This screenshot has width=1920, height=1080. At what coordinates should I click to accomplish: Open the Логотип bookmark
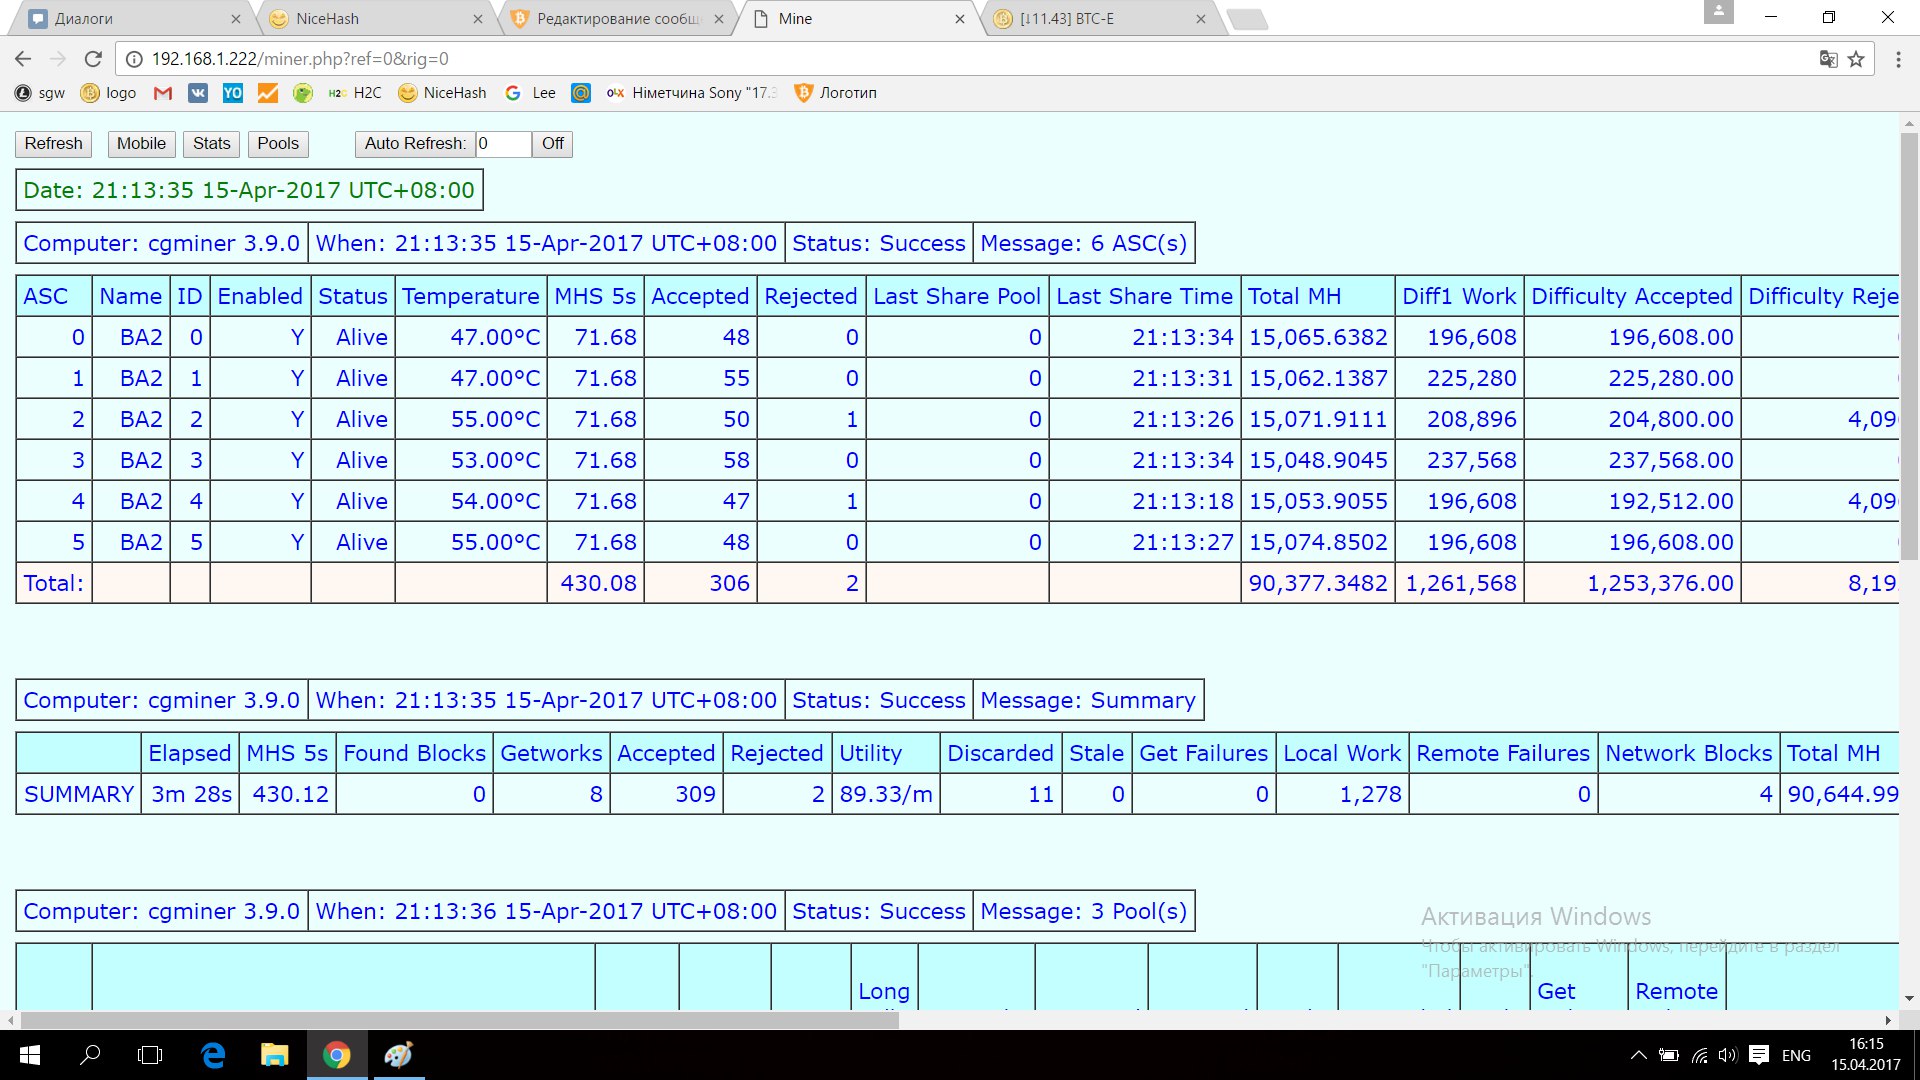[x=835, y=93]
